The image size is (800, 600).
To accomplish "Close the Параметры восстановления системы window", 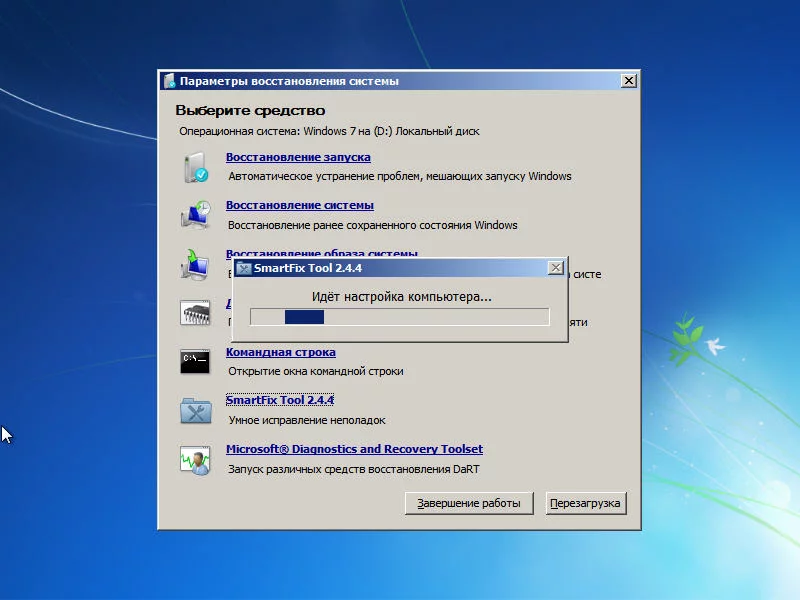I will [629, 81].
